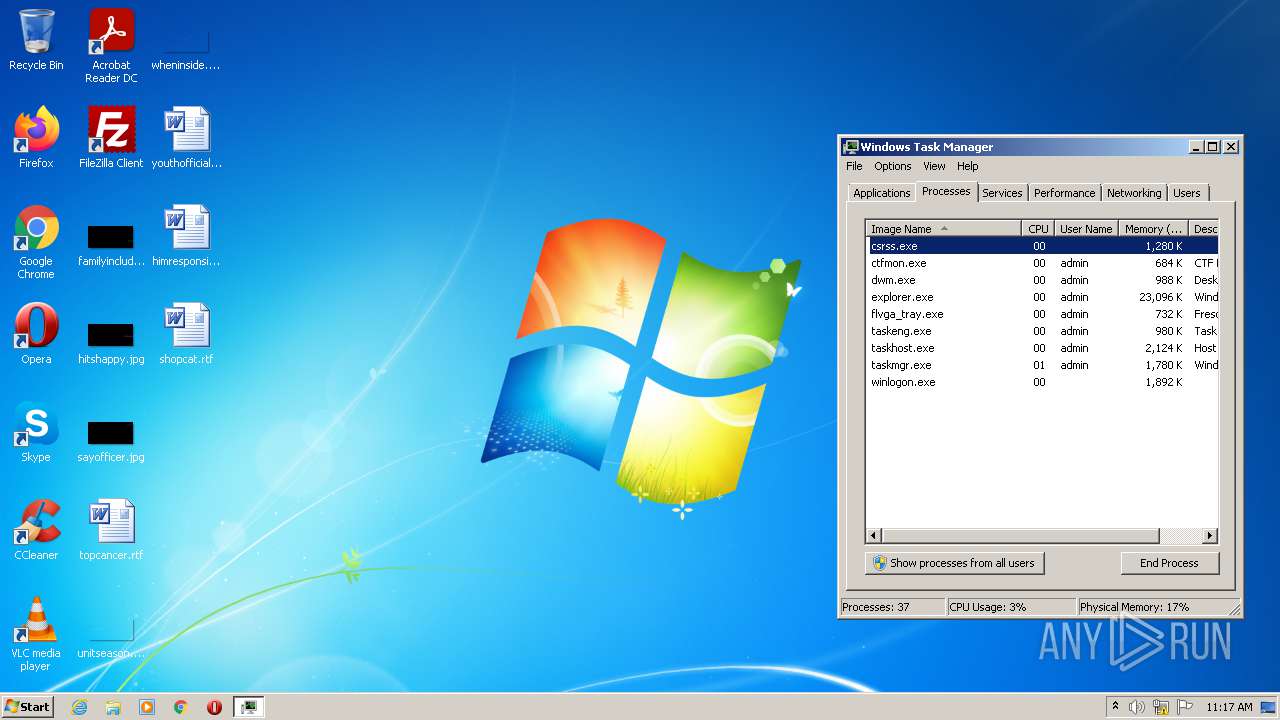Screen dimensions: 1280x720
Task: Select himresponsi Word document icon
Action: pyautogui.click(x=186, y=236)
